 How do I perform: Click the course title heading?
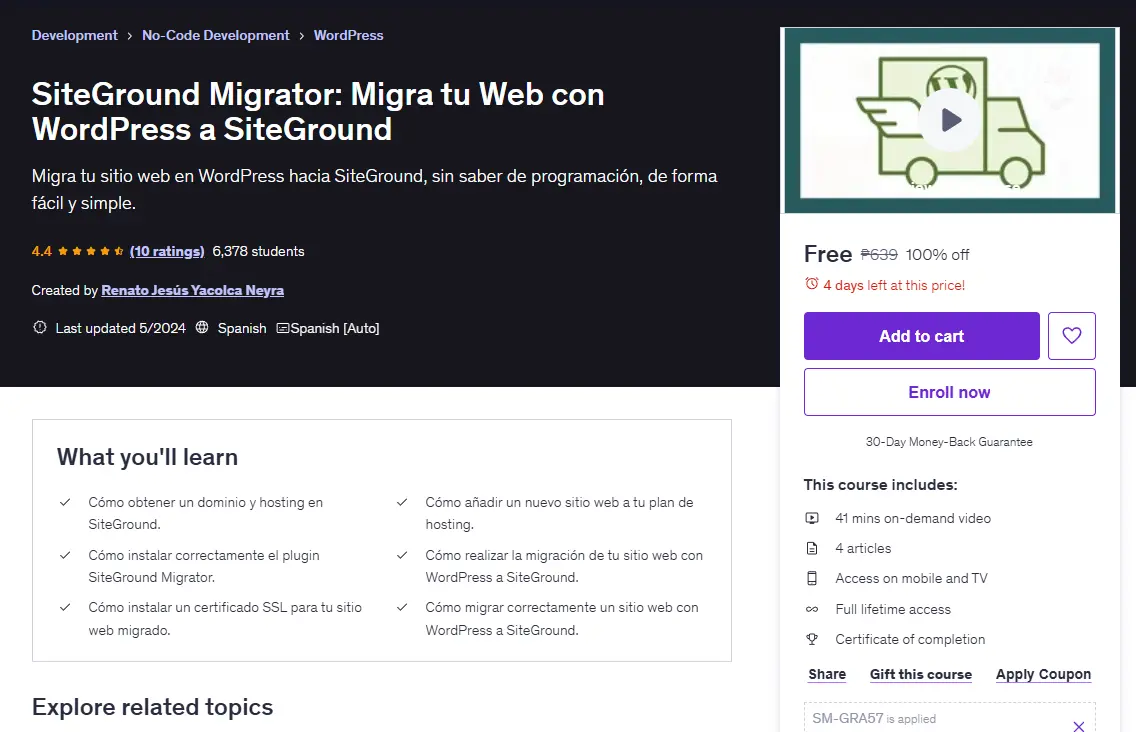(x=318, y=112)
